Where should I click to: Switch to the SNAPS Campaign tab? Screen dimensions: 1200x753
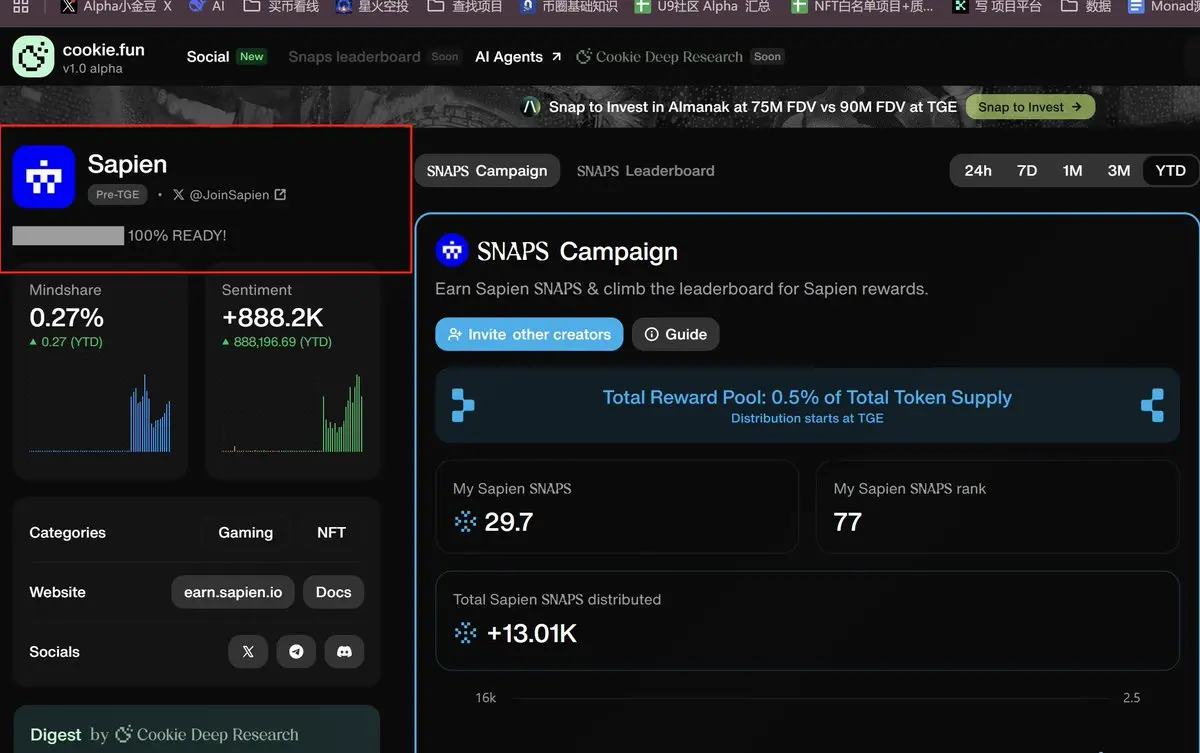pyautogui.click(x=487, y=171)
